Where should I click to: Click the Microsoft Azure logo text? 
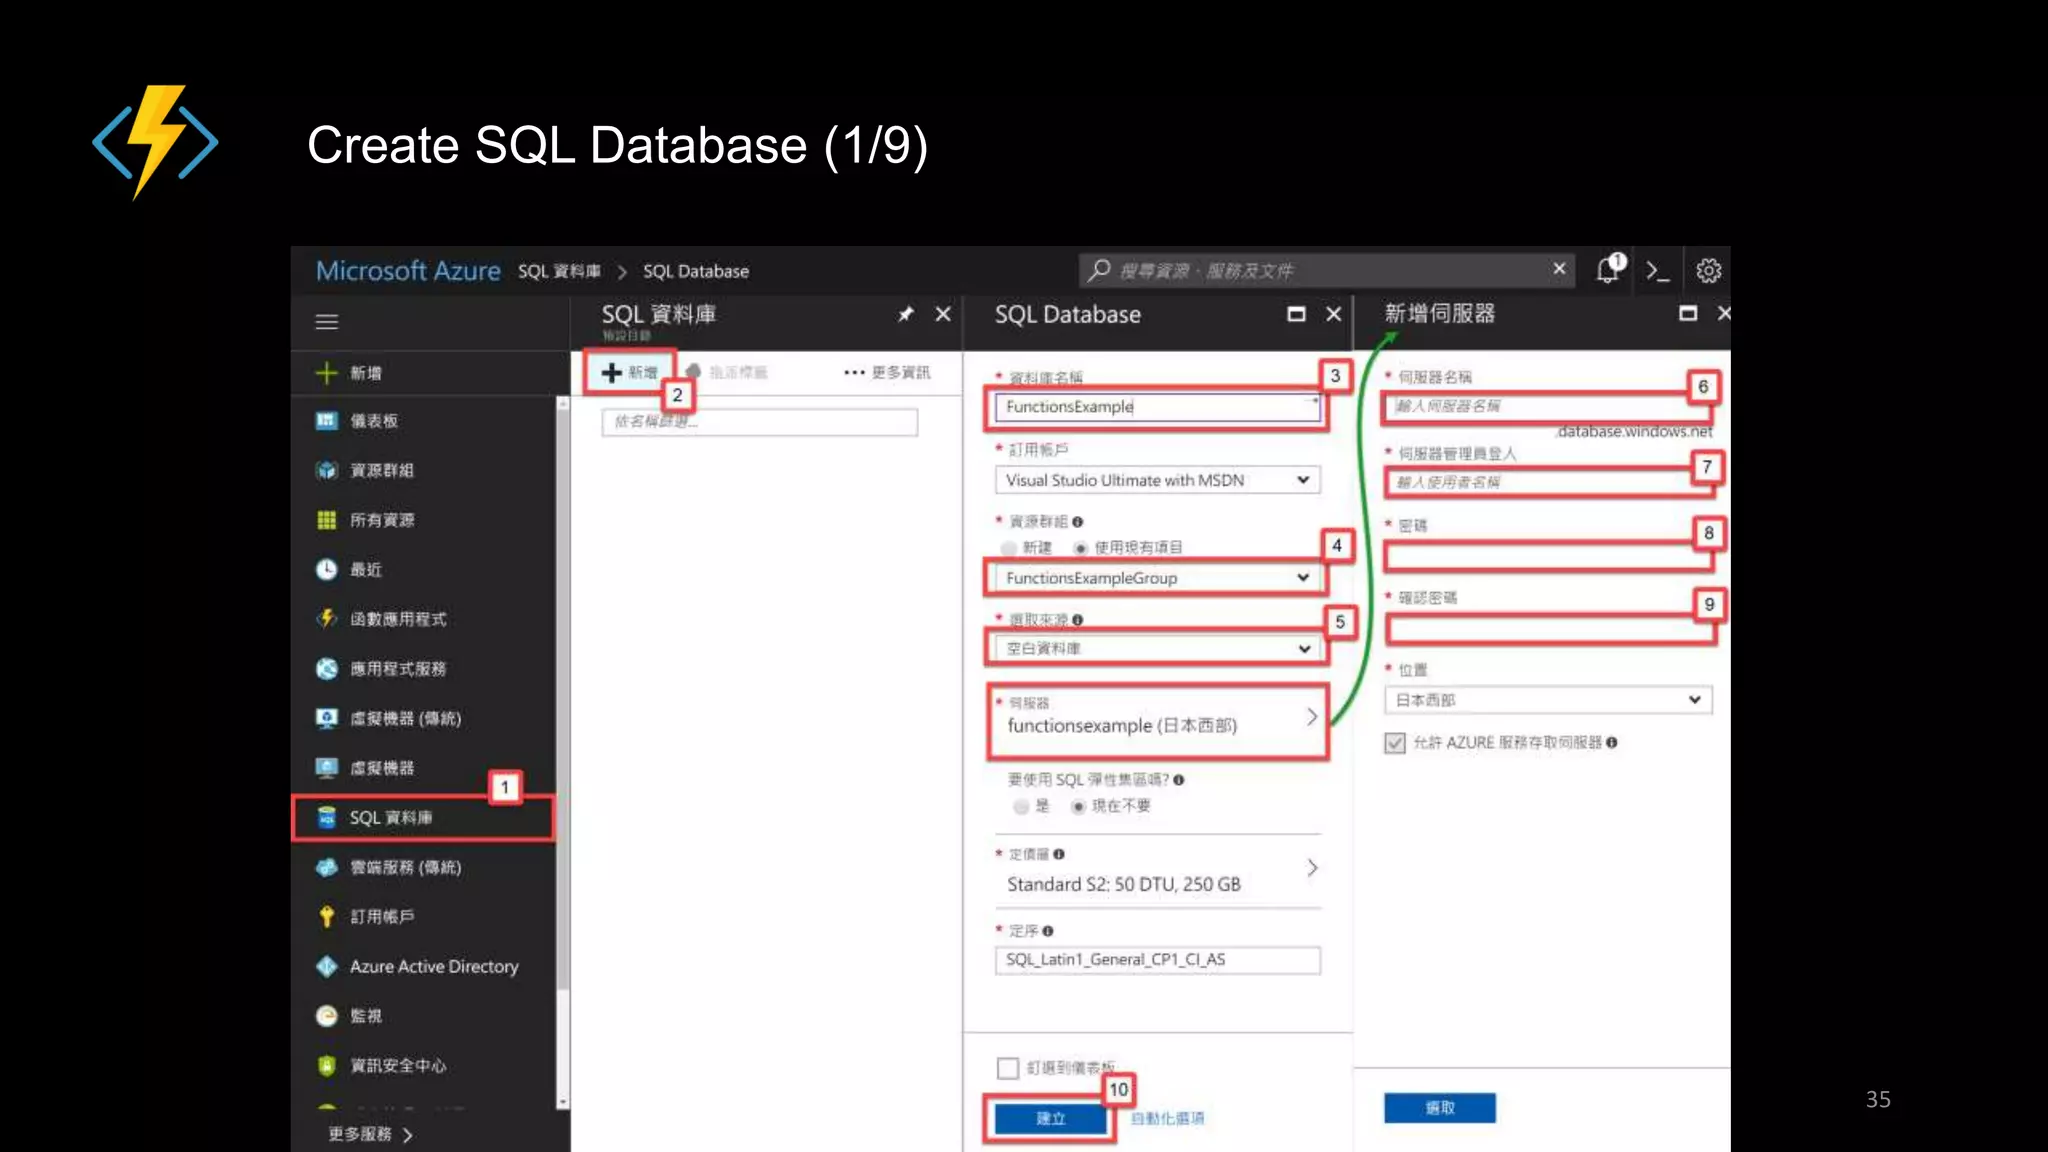[x=408, y=271]
